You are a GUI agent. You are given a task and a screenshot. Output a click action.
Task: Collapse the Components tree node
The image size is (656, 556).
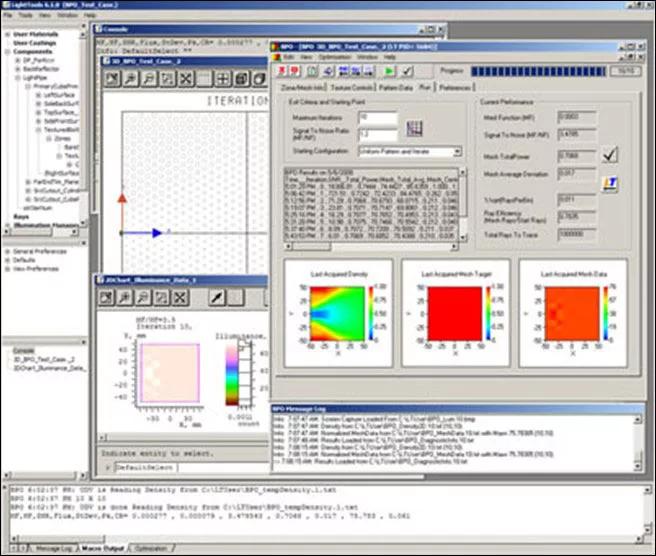tap(7, 51)
